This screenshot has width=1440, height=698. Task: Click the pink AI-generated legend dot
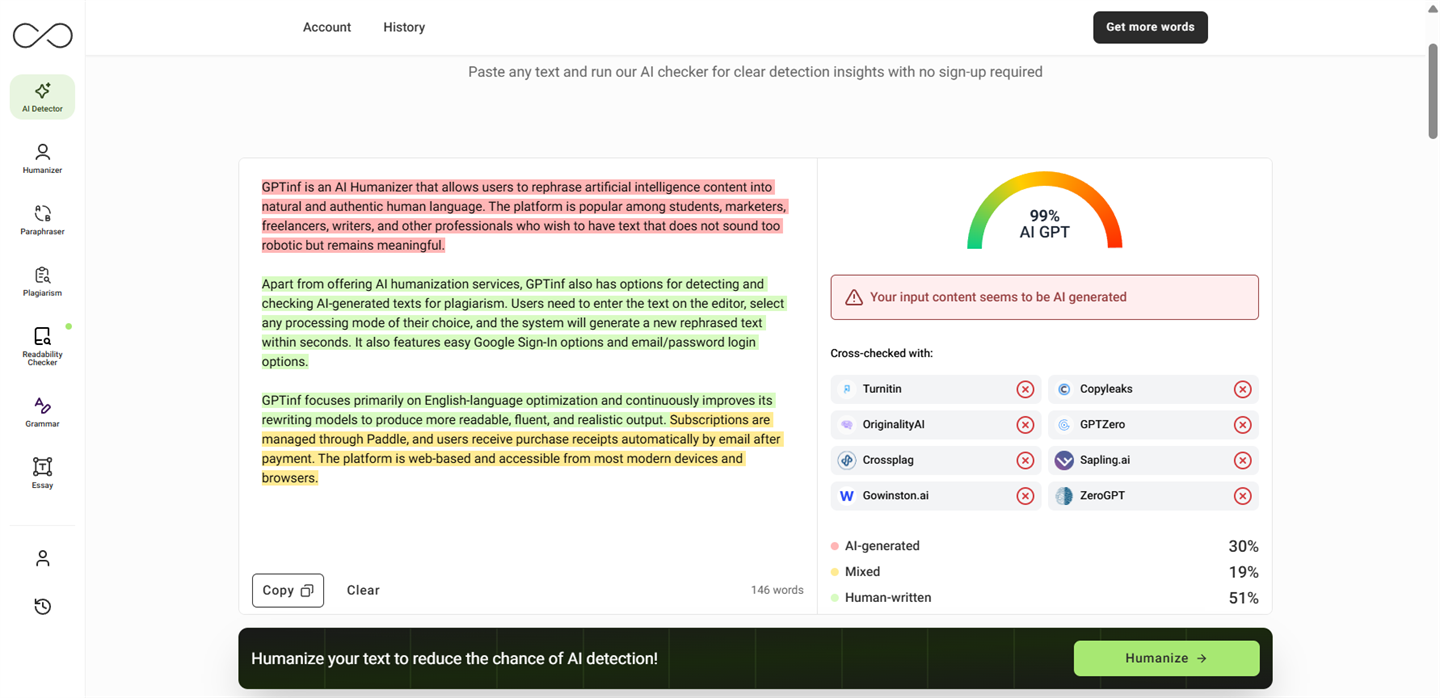[x=835, y=546]
